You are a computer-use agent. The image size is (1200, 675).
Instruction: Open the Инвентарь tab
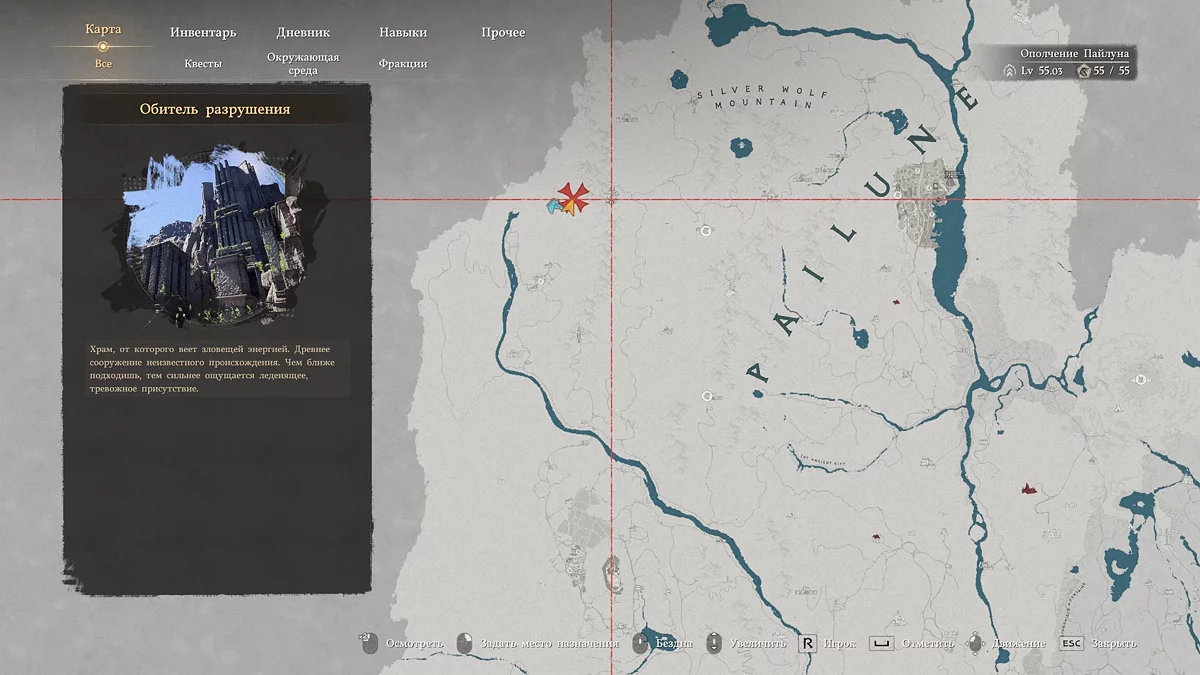pos(203,33)
